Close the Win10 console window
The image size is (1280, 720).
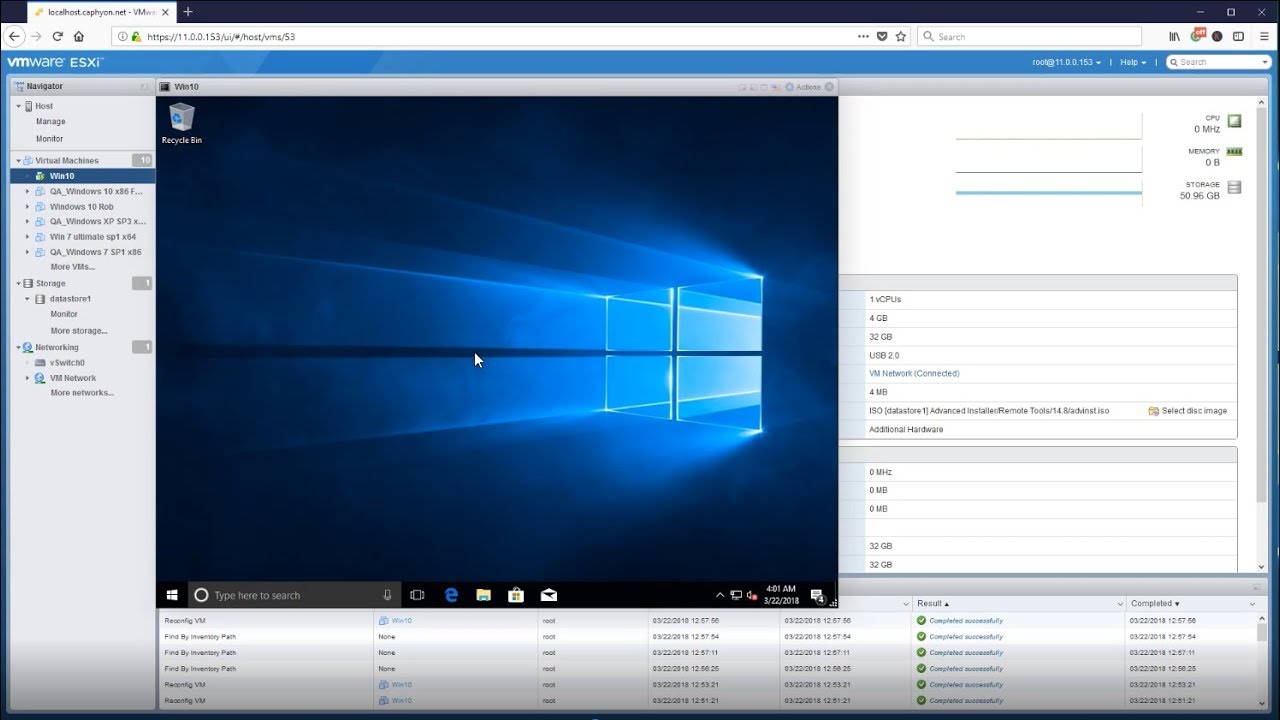(829, 87)
